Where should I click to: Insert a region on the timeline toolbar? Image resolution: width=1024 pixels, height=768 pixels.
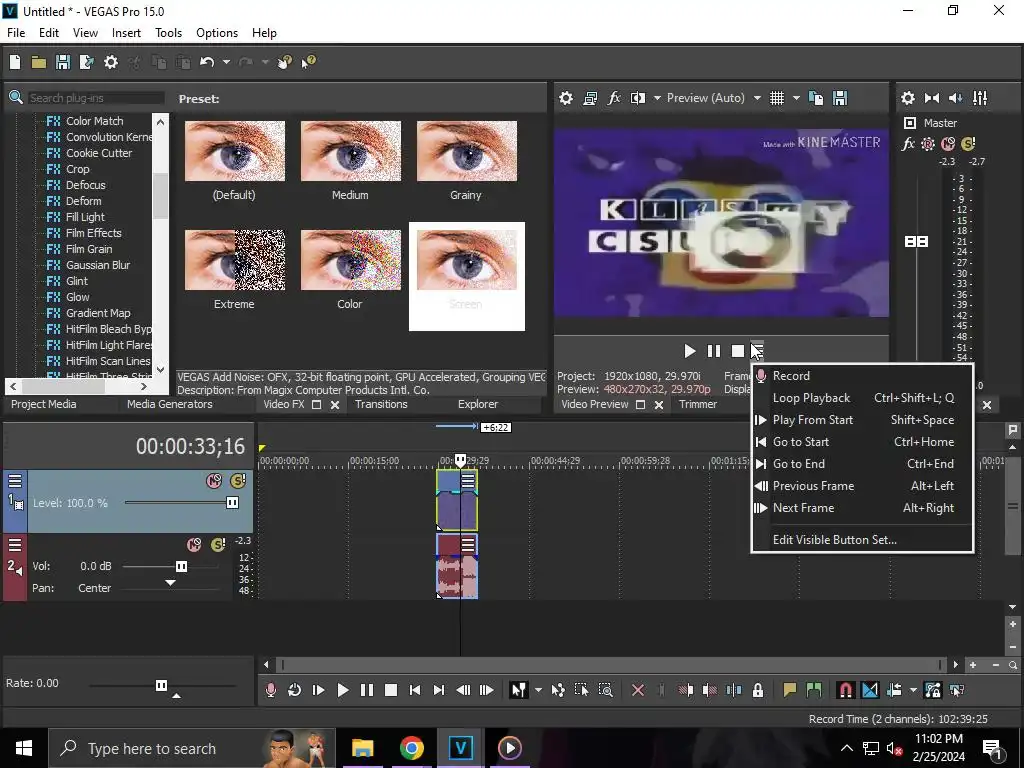click(x=814, y=690)
